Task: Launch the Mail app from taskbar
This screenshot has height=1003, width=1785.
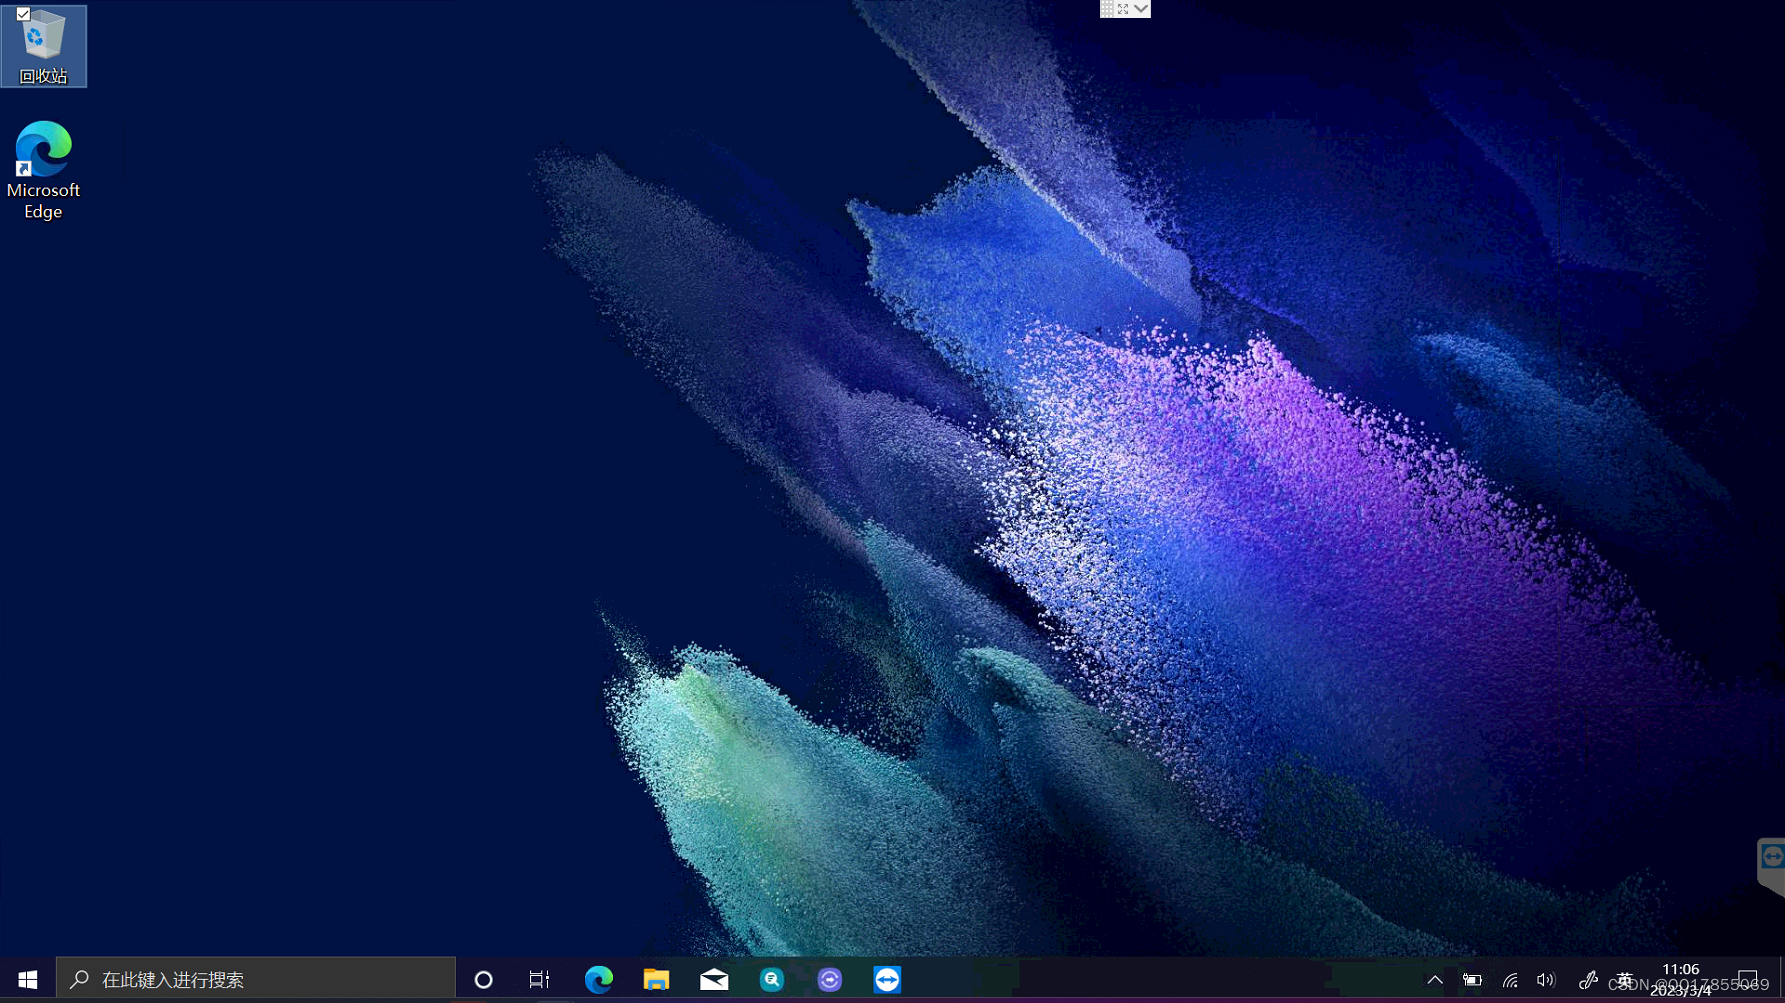Action: point(713,979)
